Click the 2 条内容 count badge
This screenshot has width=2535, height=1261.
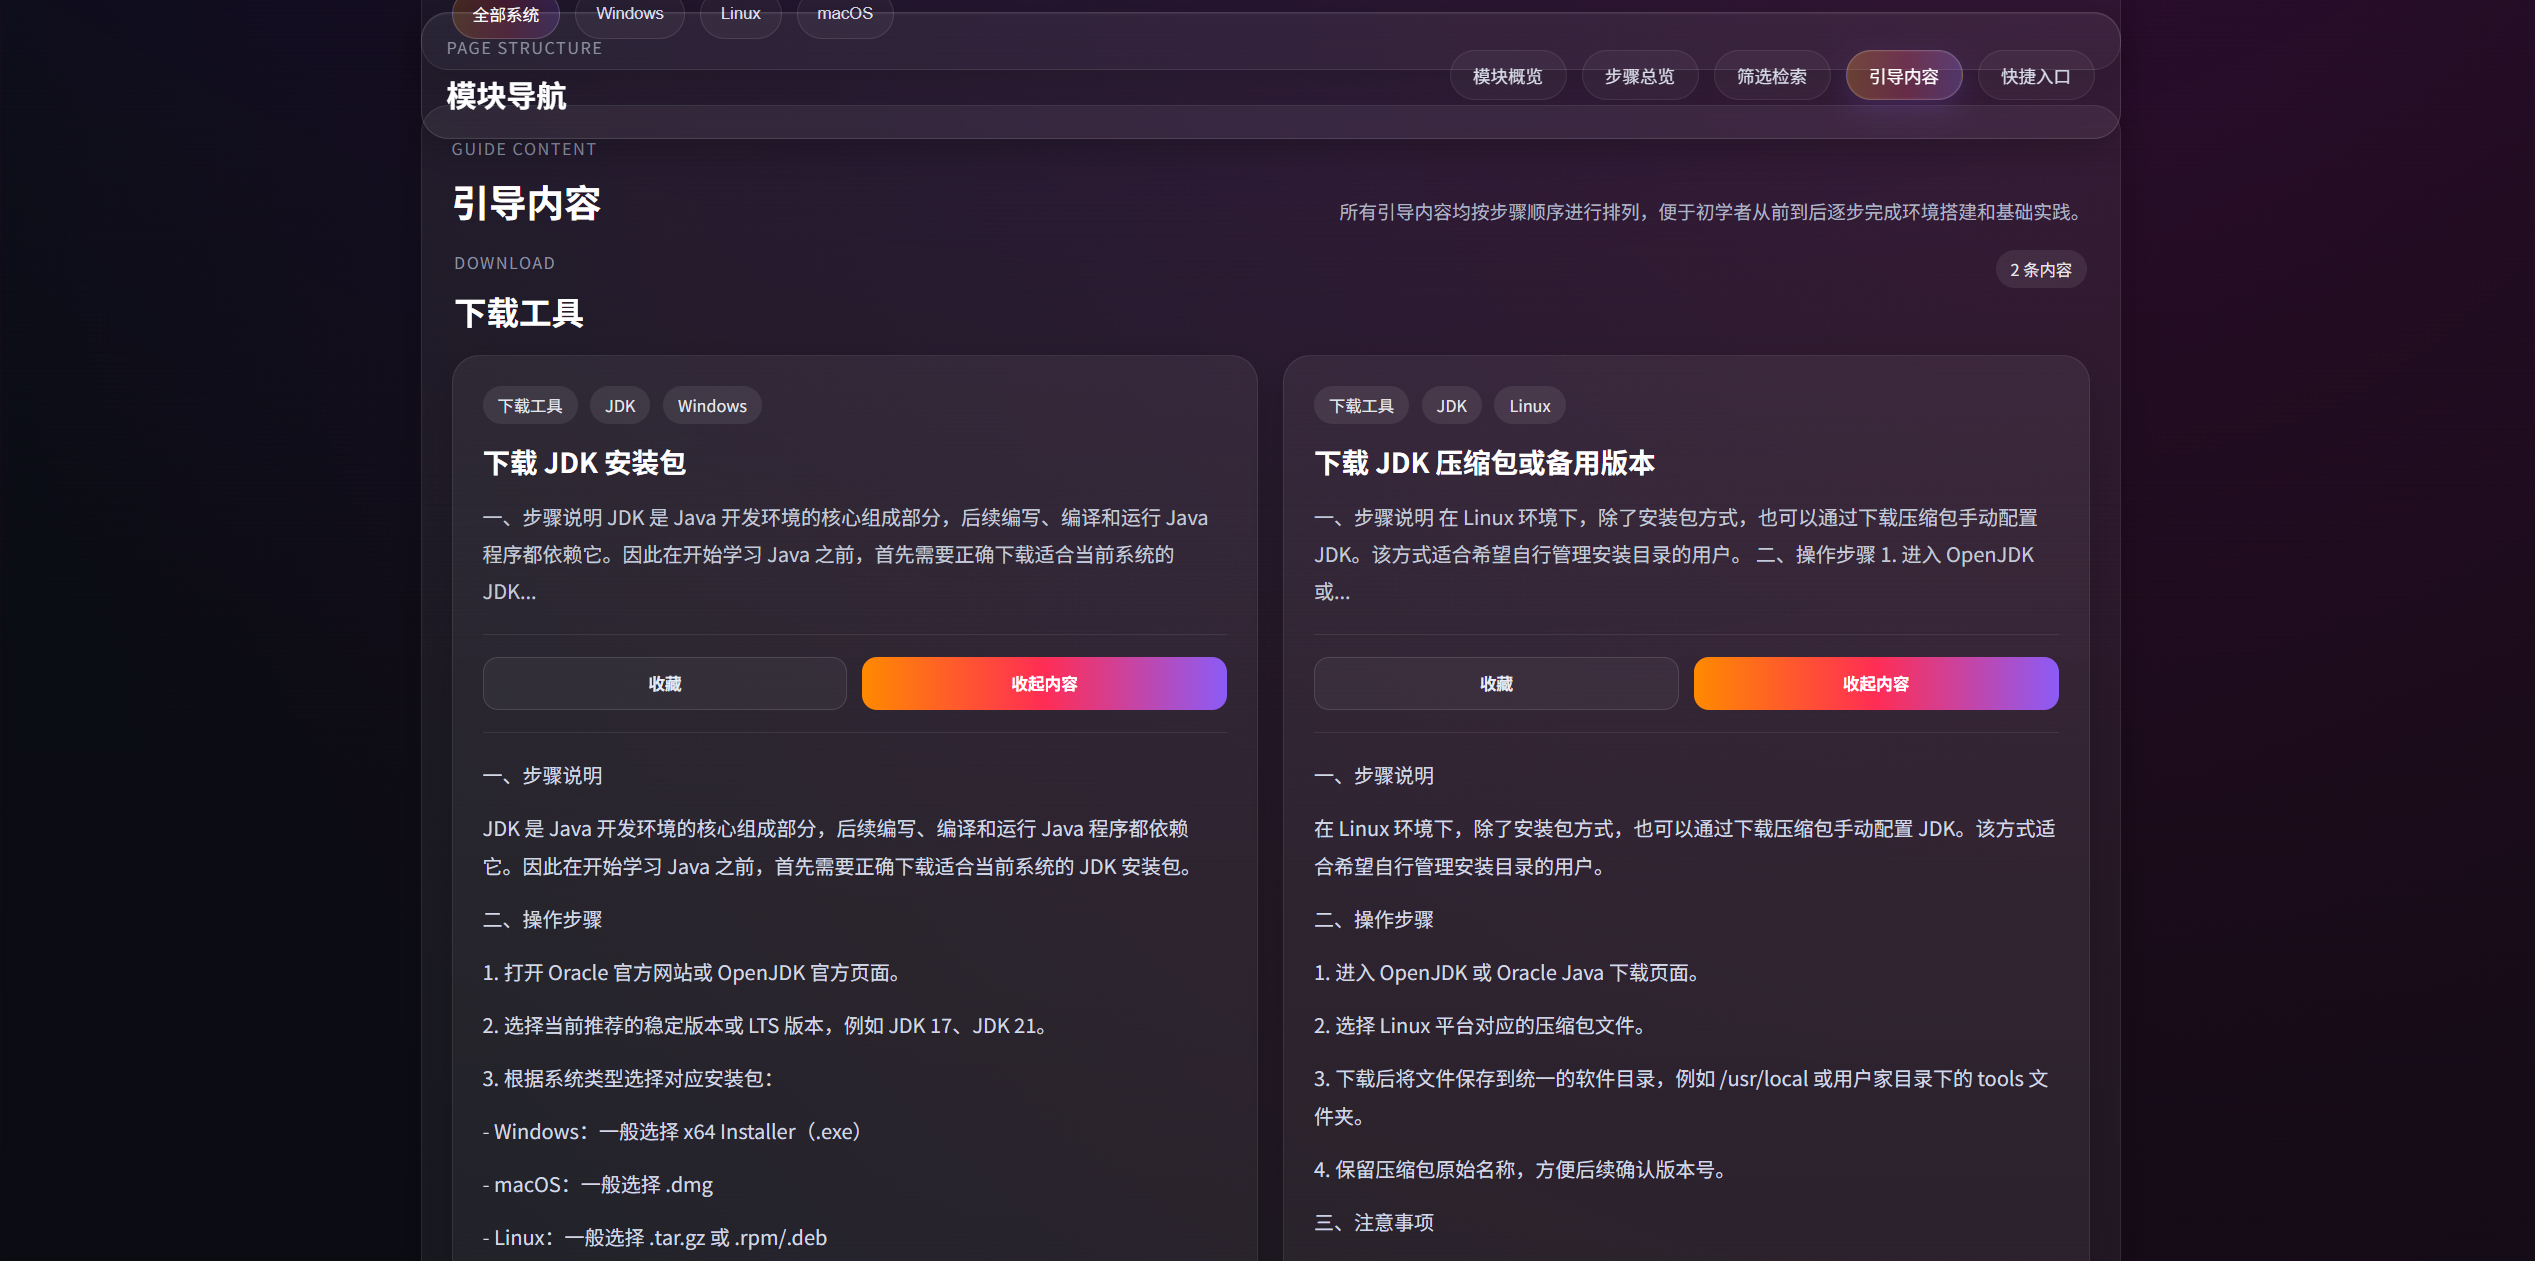[x=2041, y=270]
